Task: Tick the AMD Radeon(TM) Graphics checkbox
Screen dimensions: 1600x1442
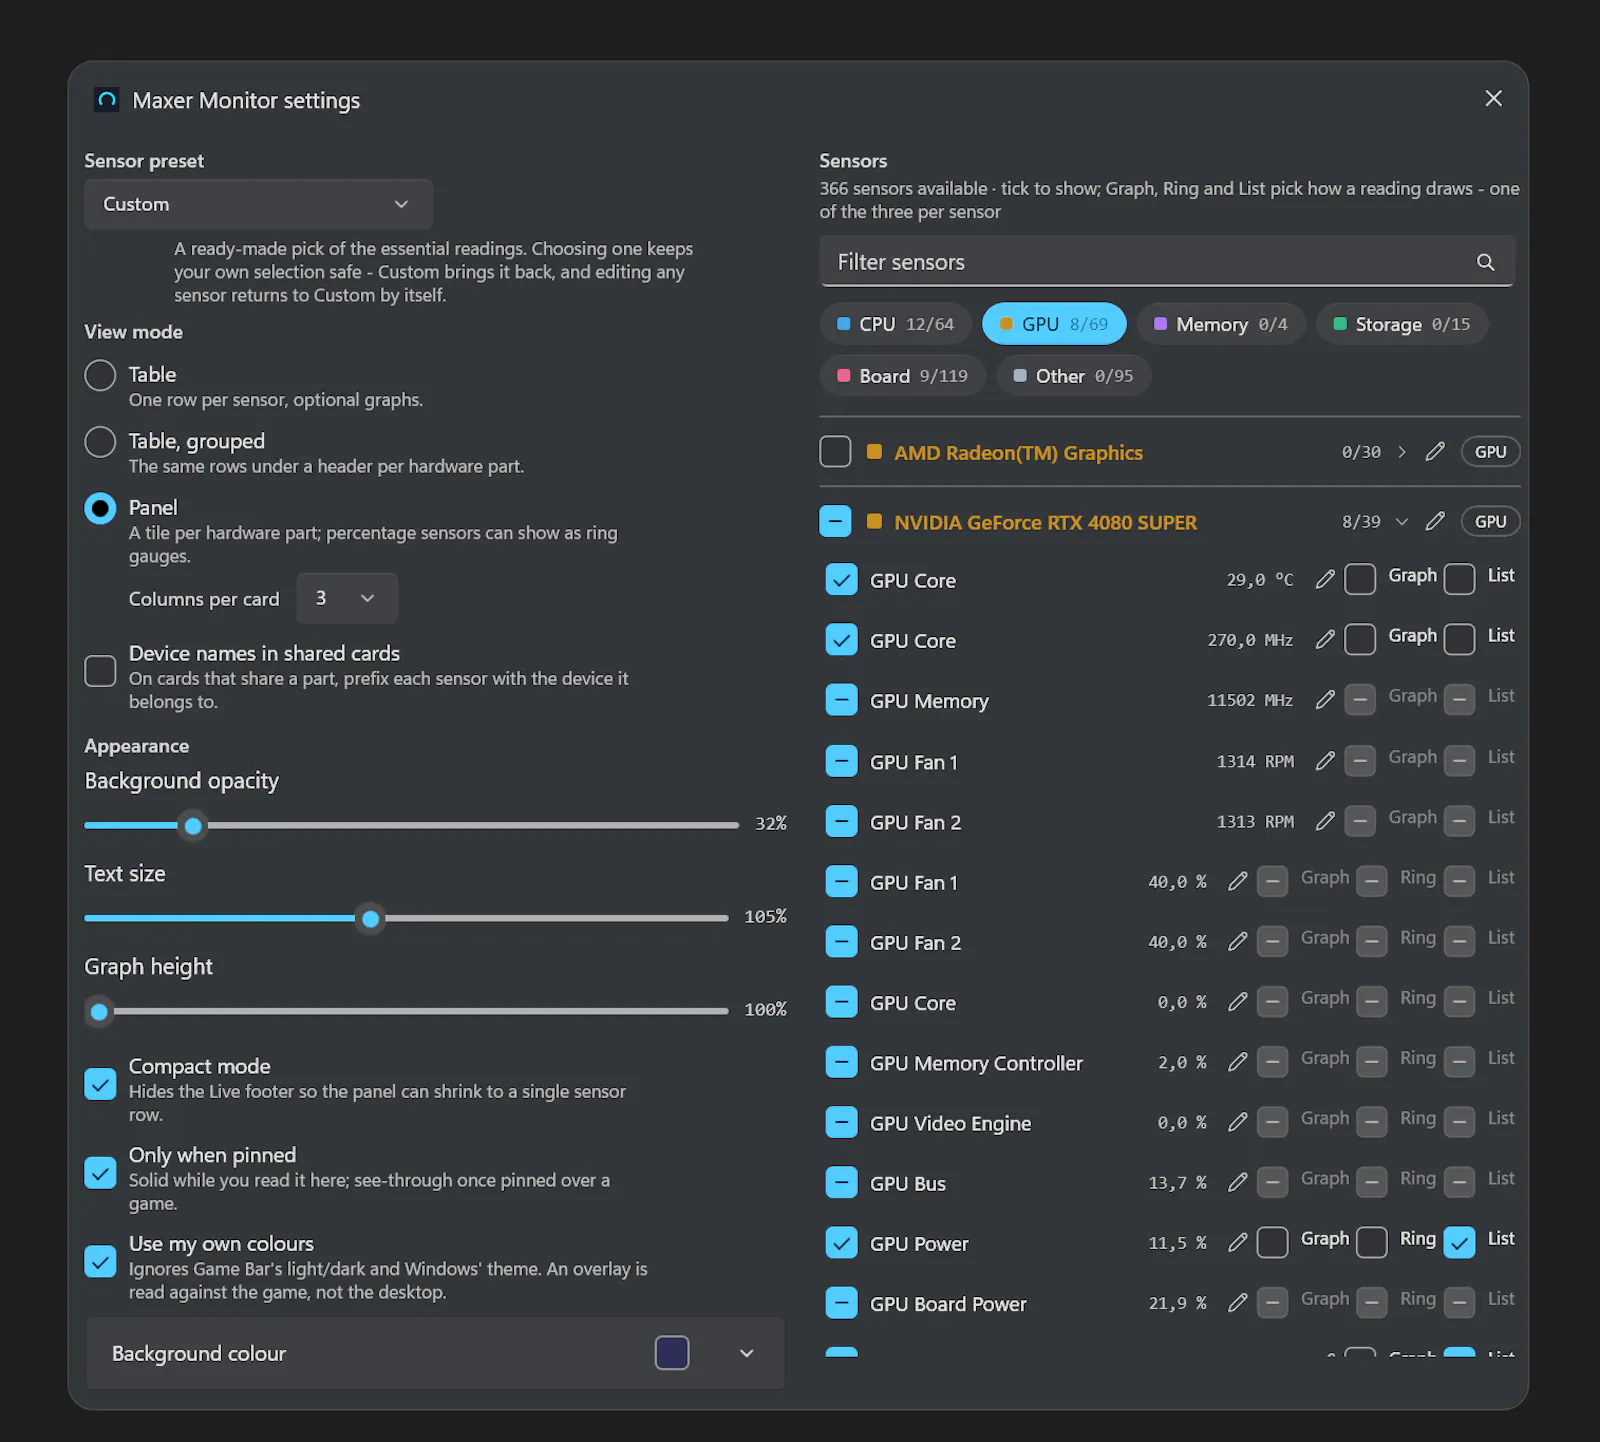Action: point(835,452)
